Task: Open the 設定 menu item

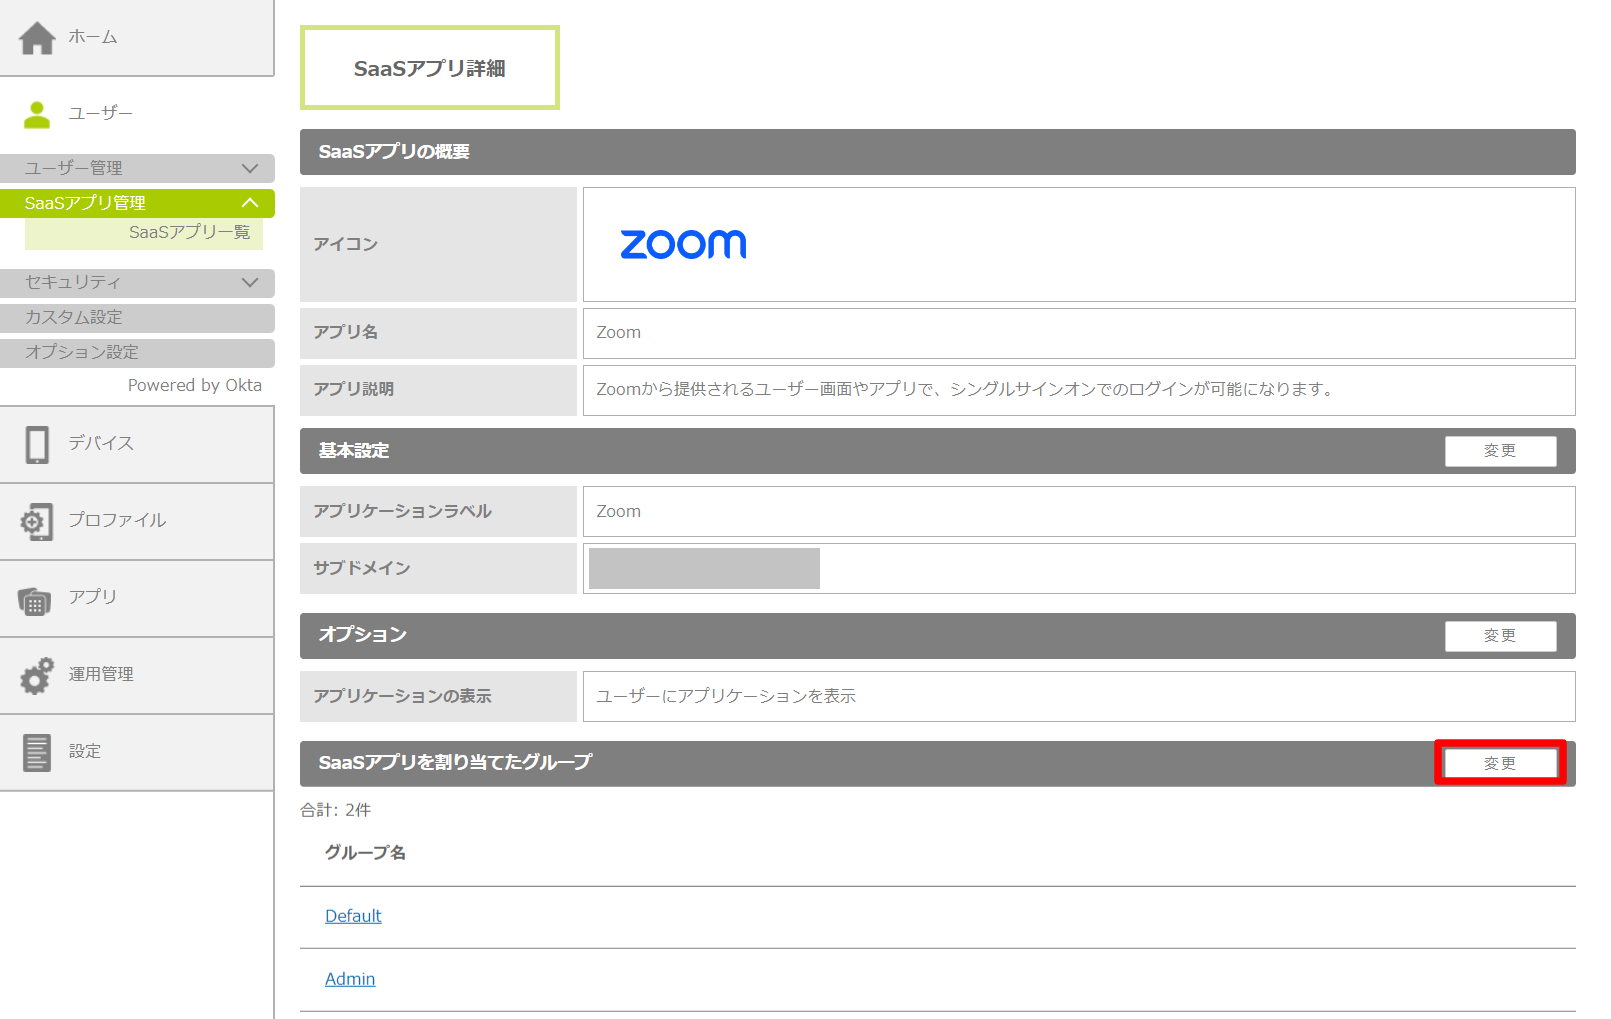Action: click(x=137, y=752)
